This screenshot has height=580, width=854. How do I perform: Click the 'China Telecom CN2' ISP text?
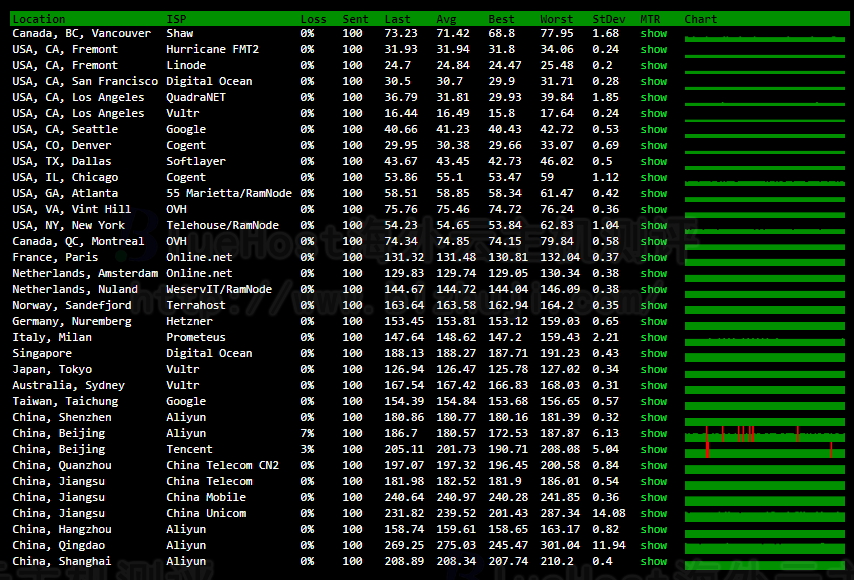point(222,466)
